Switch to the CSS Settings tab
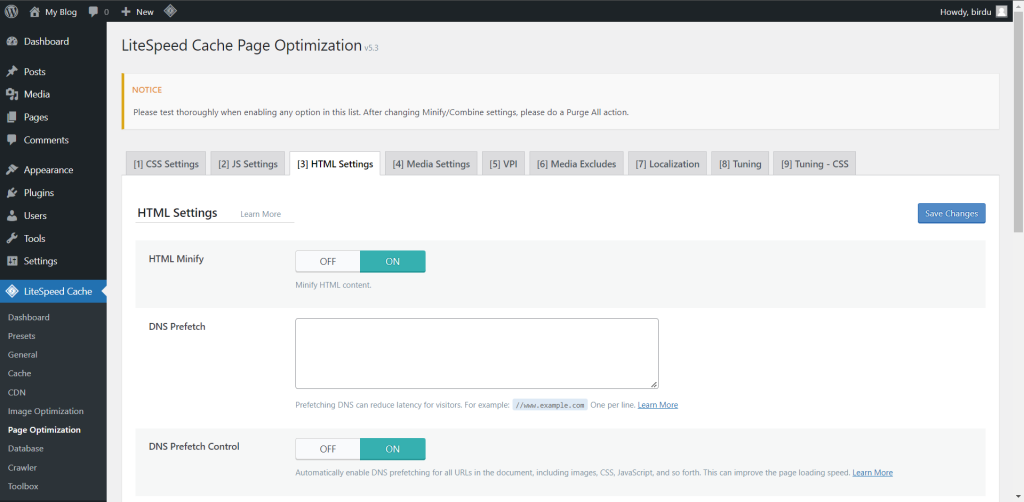The height and width of the screenshot is (502, 1024). (x=166, y=164)
